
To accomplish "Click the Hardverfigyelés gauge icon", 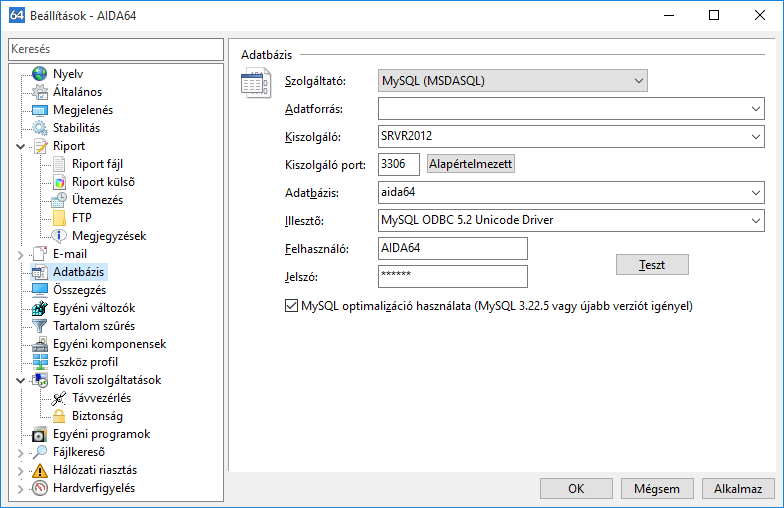I will tap(40, 488).
